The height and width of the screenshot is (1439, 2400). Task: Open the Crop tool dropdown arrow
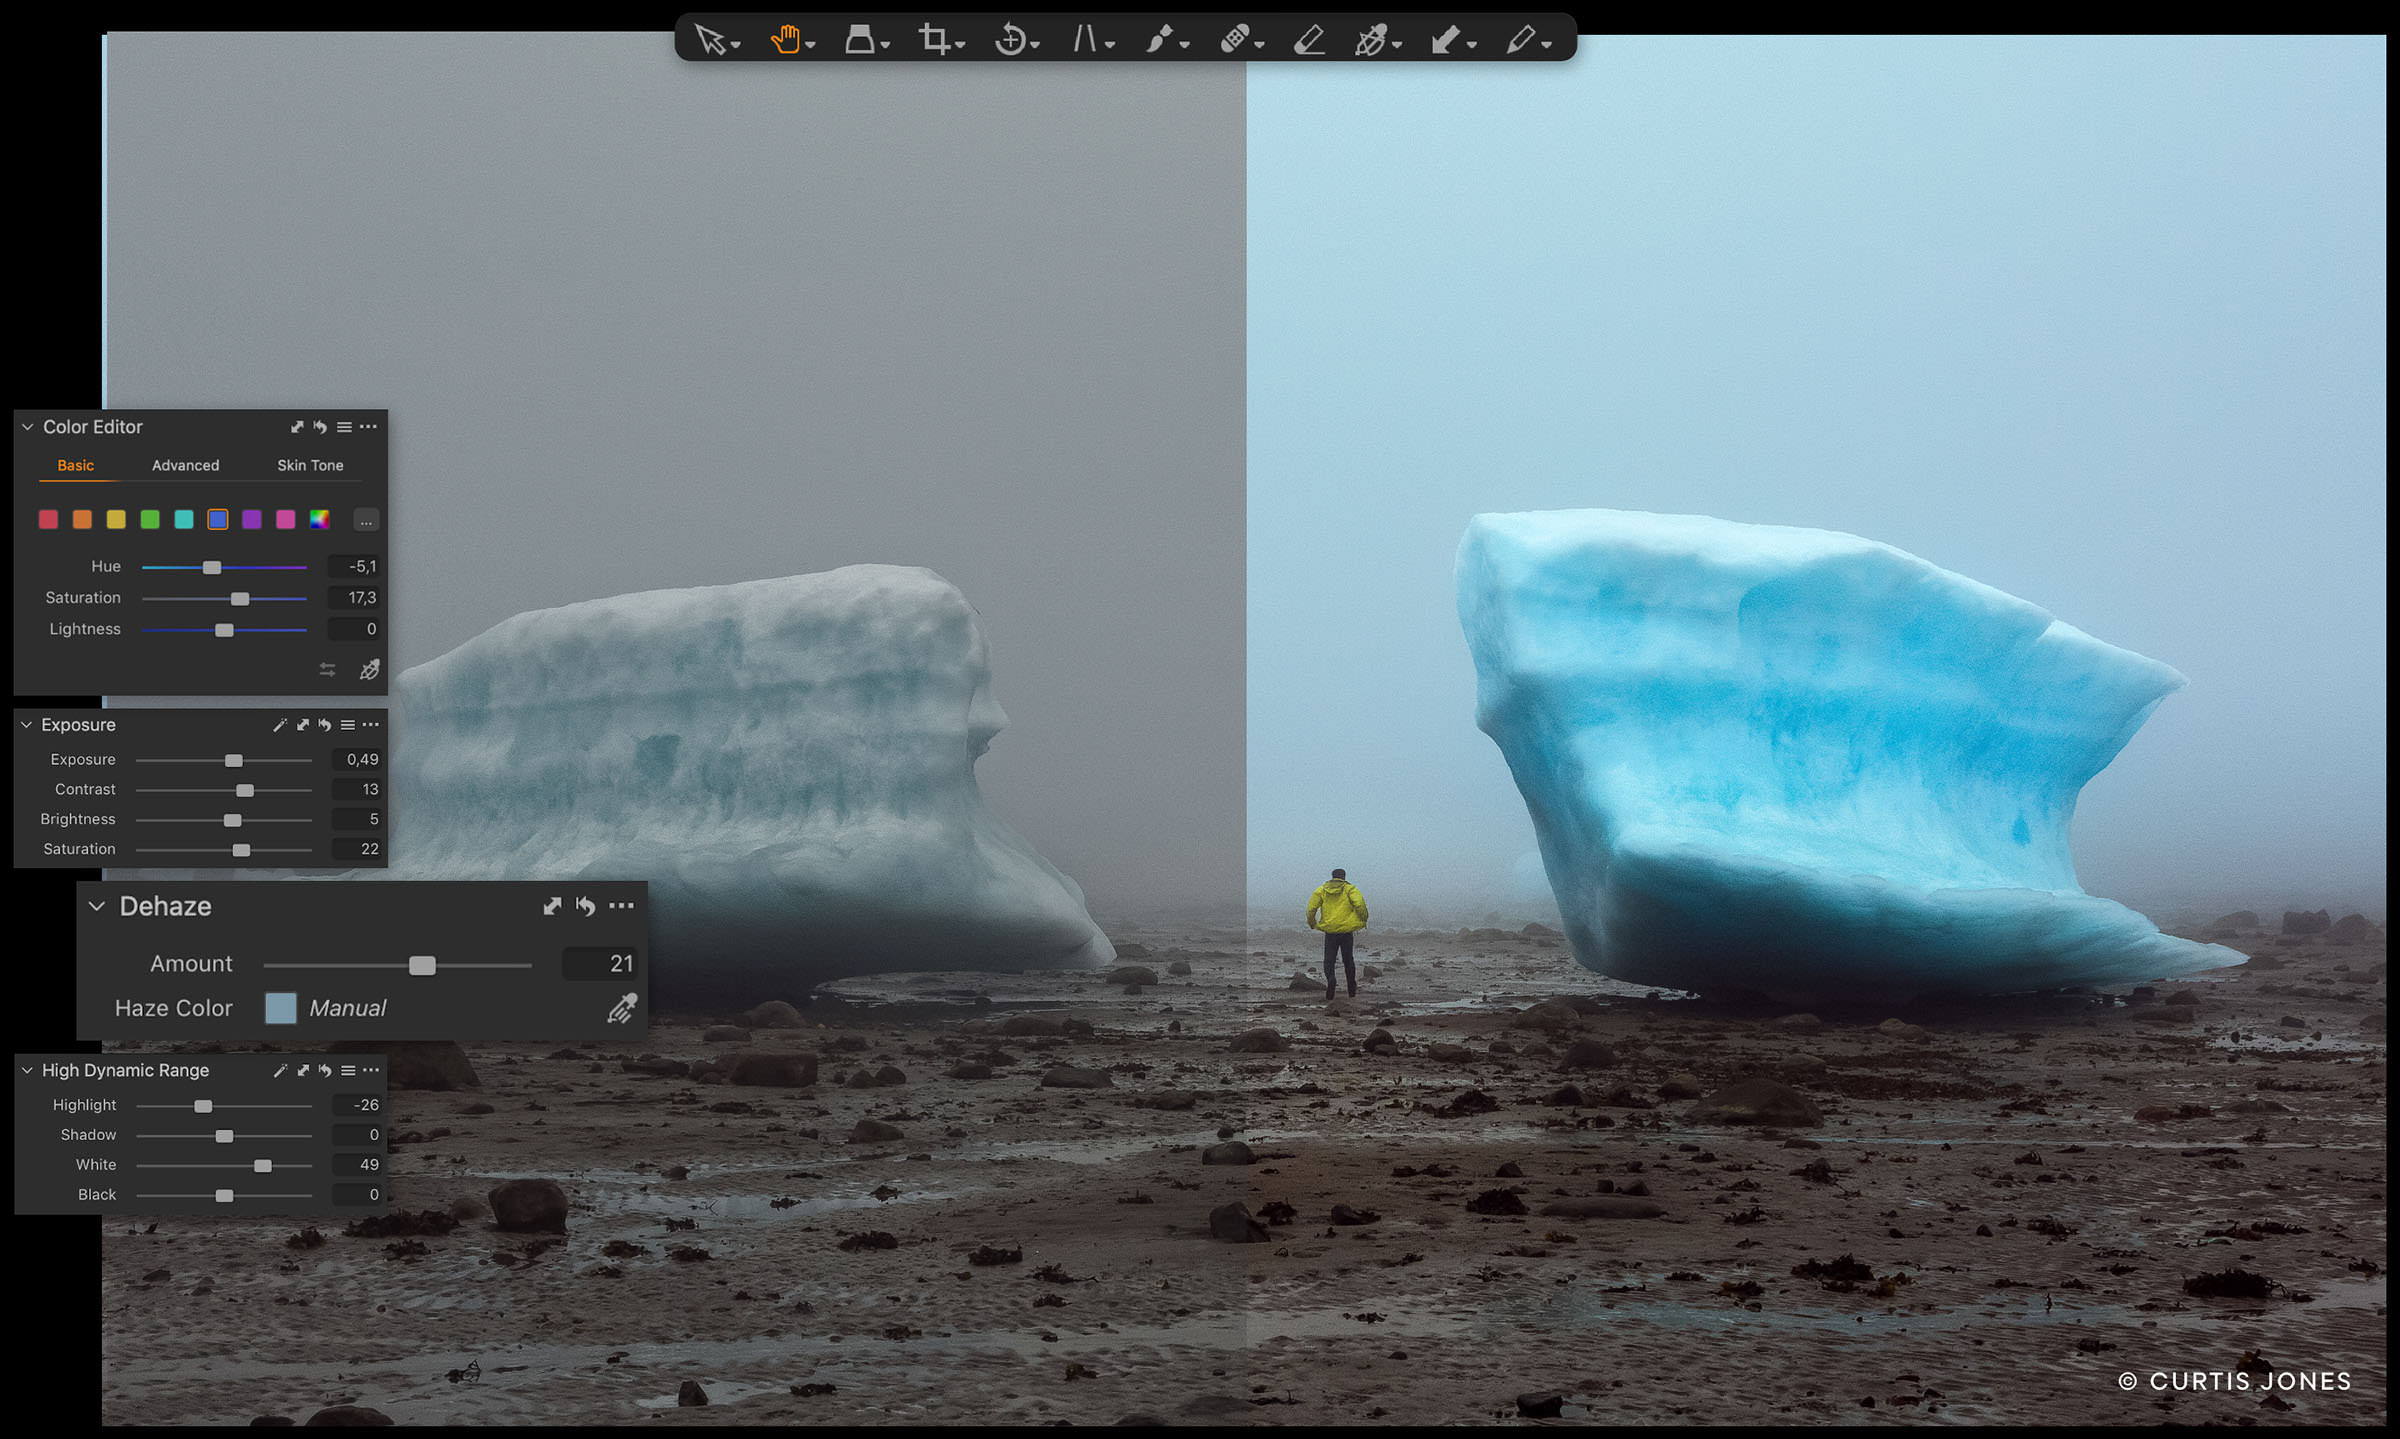(x=960, y=45)
